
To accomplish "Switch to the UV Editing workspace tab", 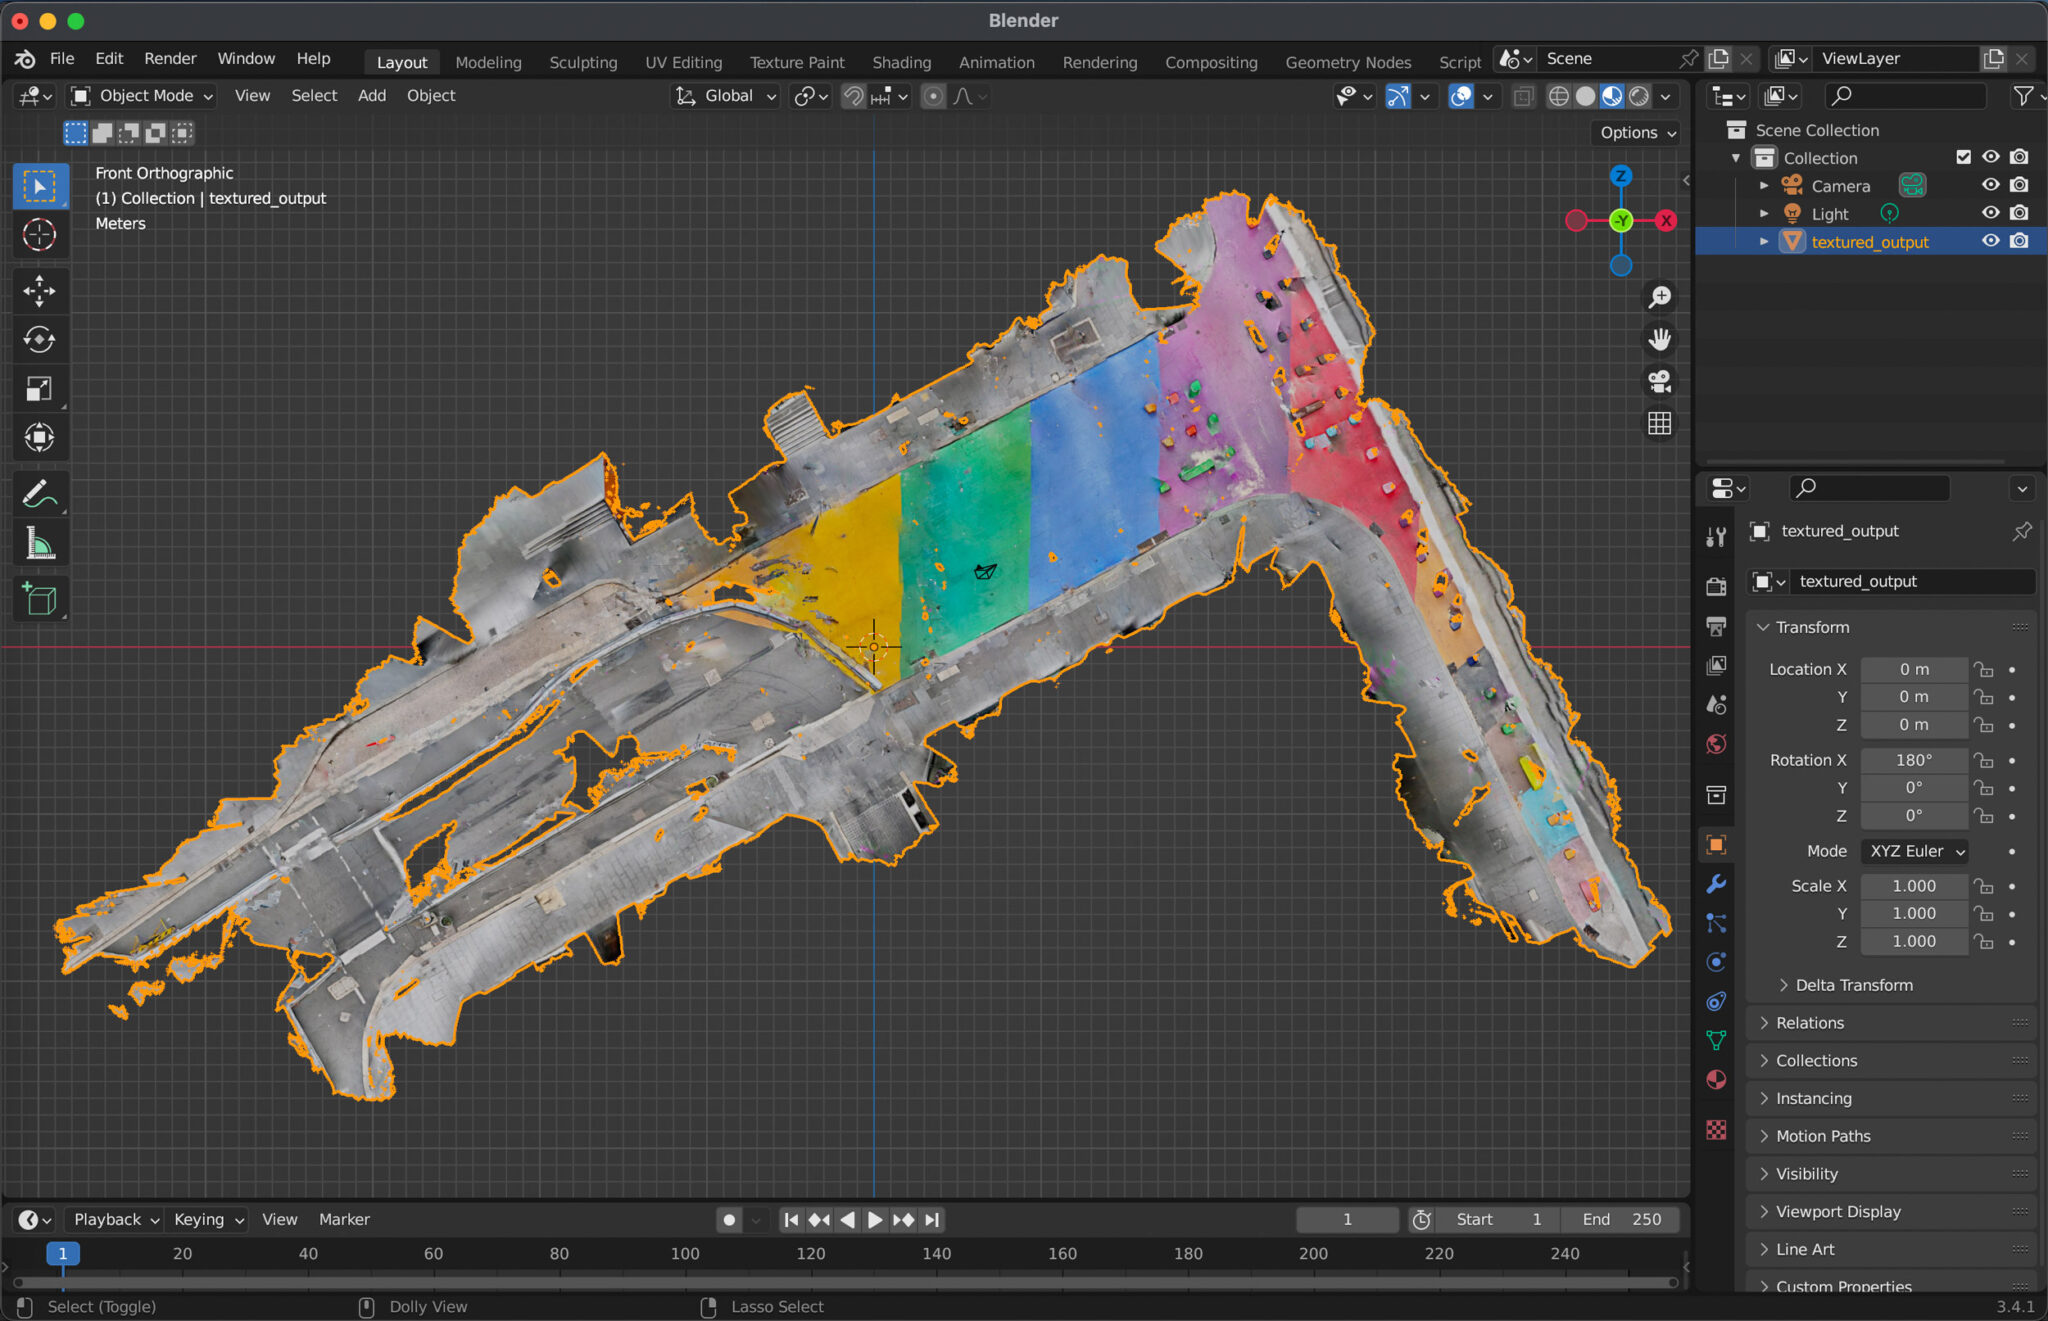I will click(683, 61).
